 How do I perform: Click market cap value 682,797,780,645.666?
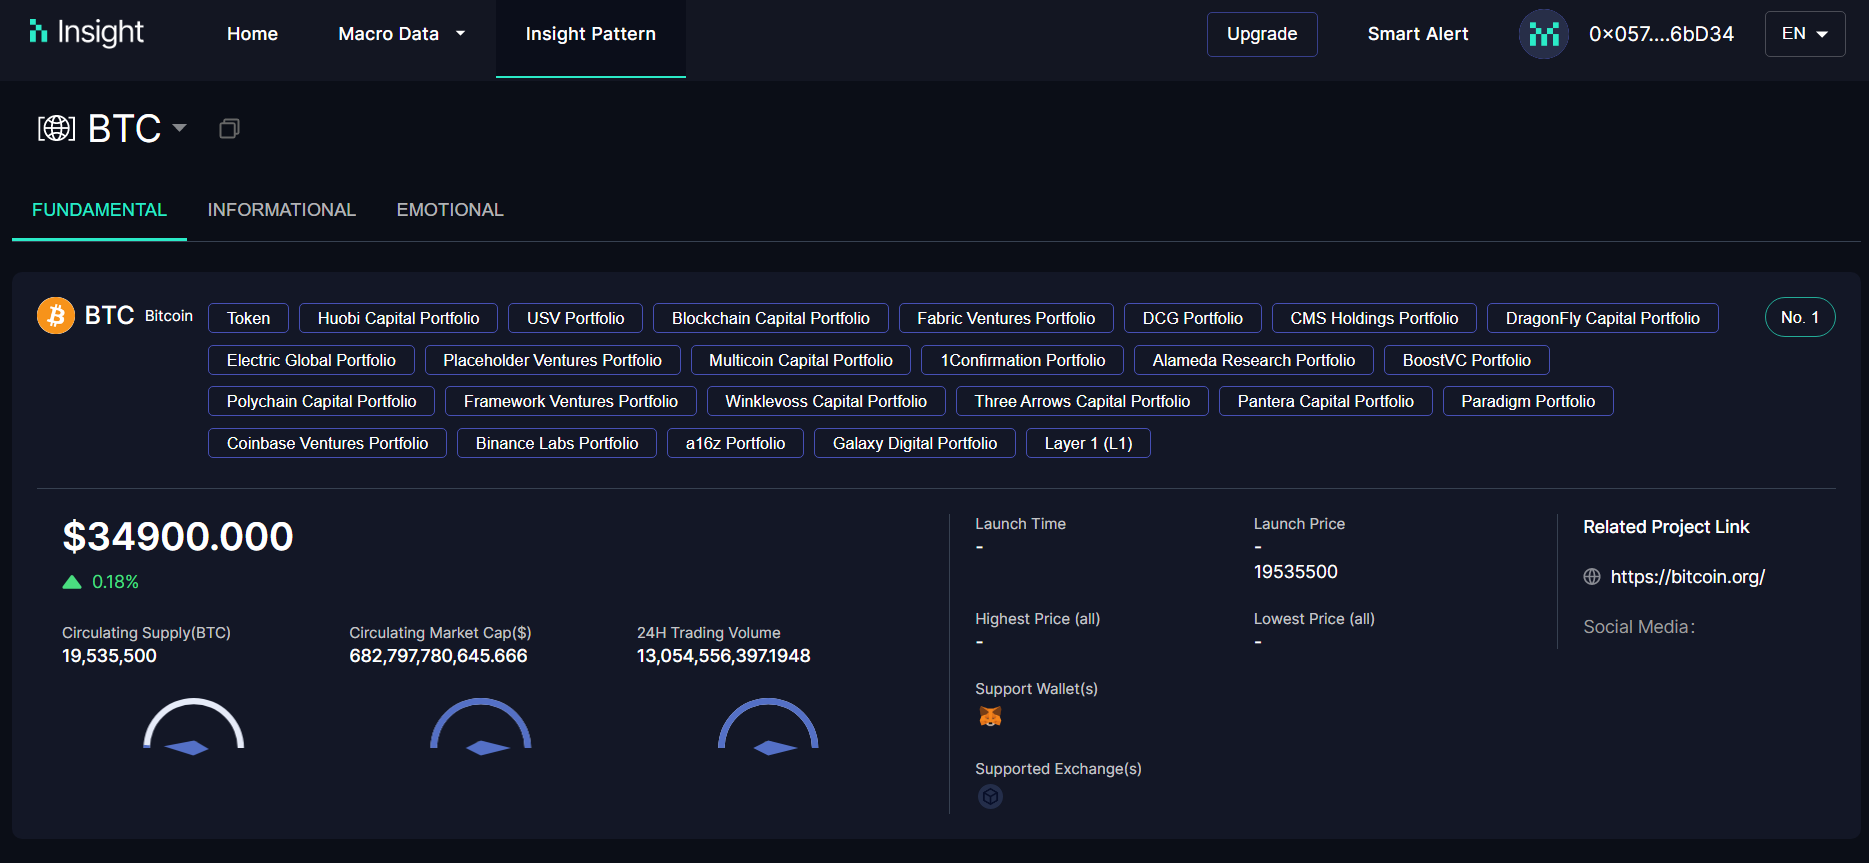pos(438,656)
